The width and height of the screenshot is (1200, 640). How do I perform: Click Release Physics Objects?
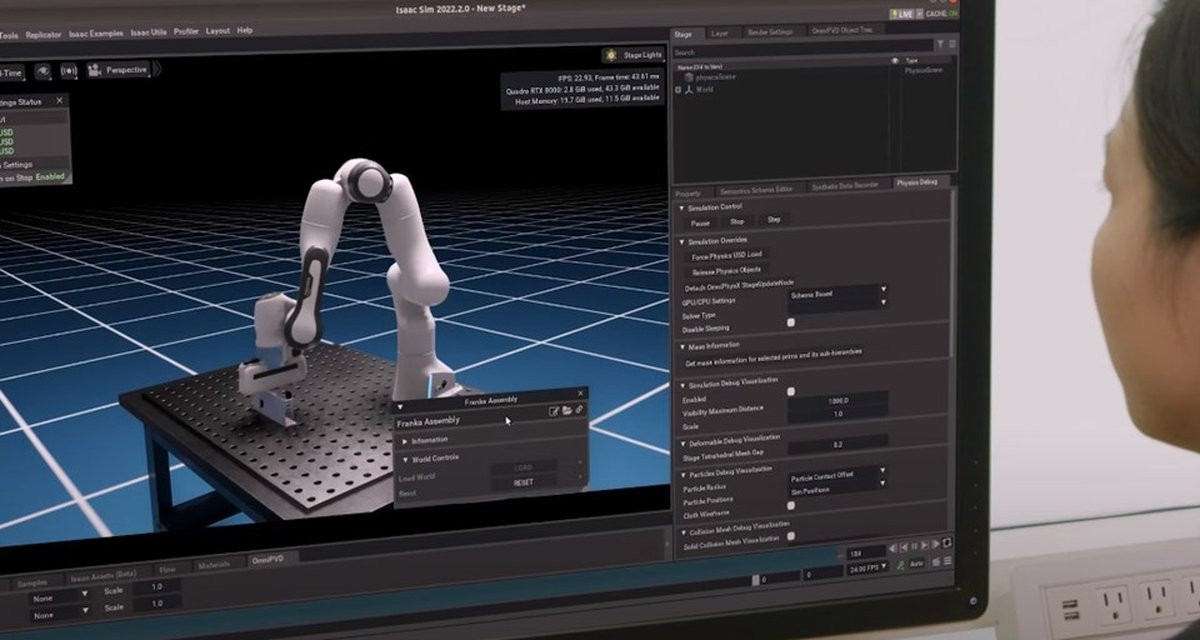coord(727,270)
